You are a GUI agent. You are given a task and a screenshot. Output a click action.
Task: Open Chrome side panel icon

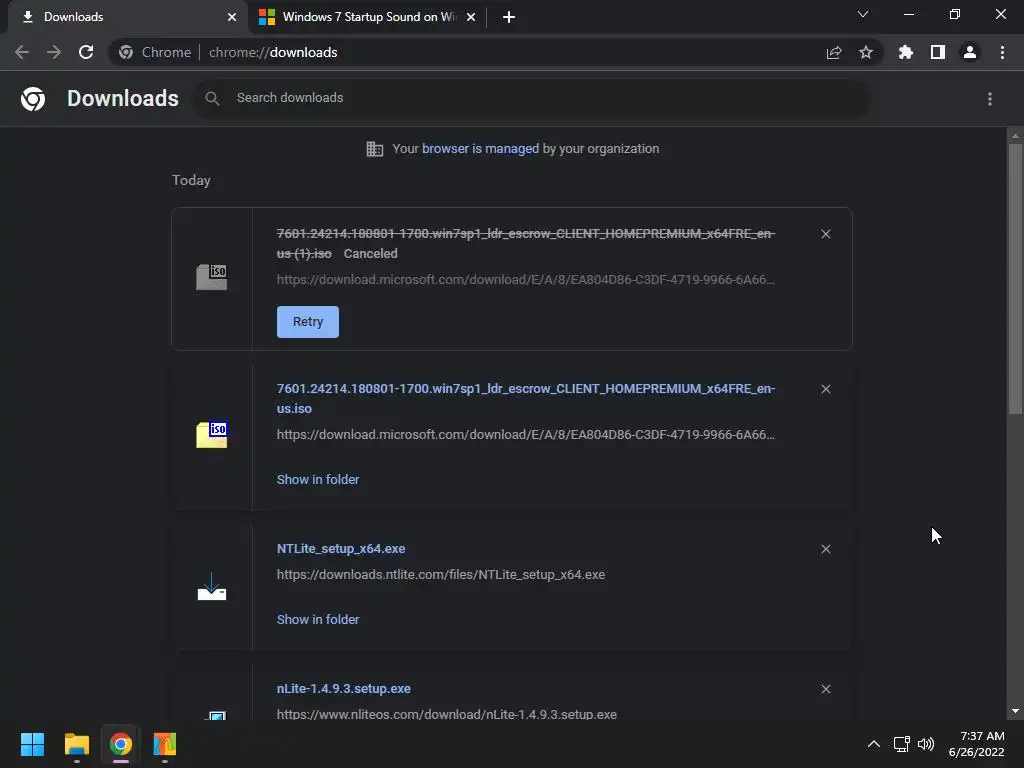938,52
